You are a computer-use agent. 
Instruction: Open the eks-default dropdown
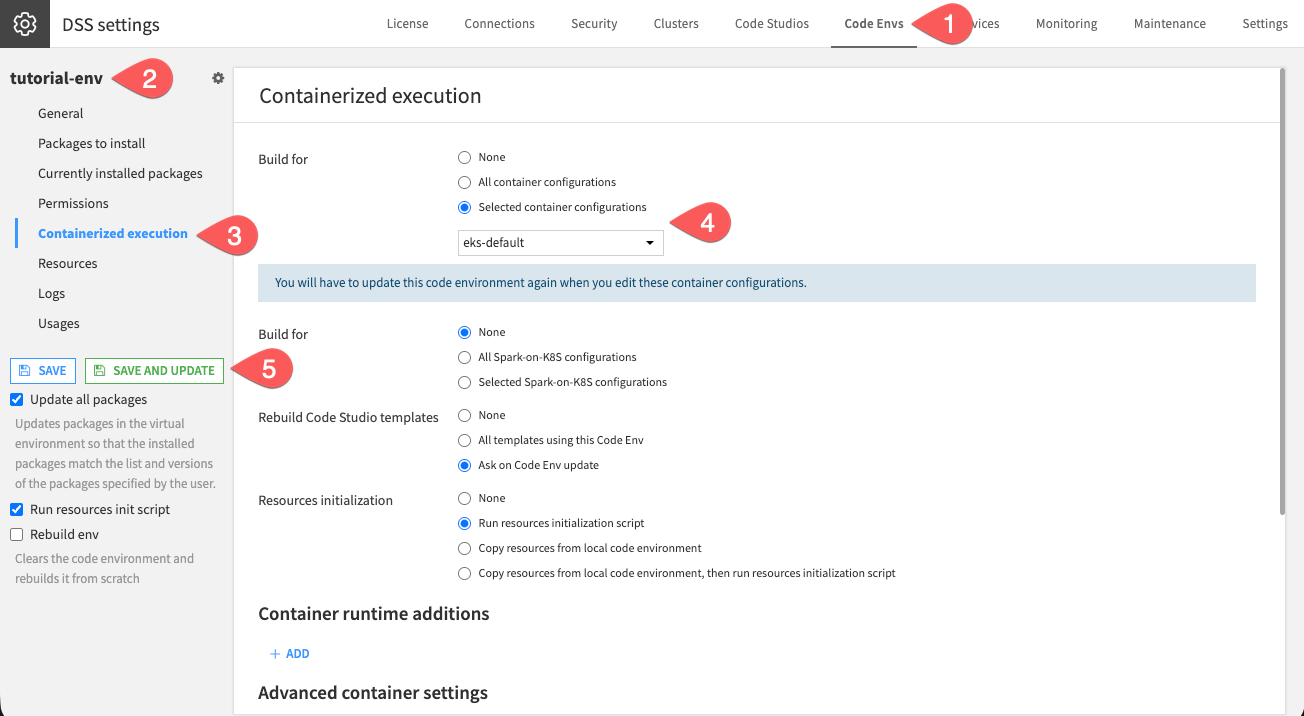coord(560,242)
